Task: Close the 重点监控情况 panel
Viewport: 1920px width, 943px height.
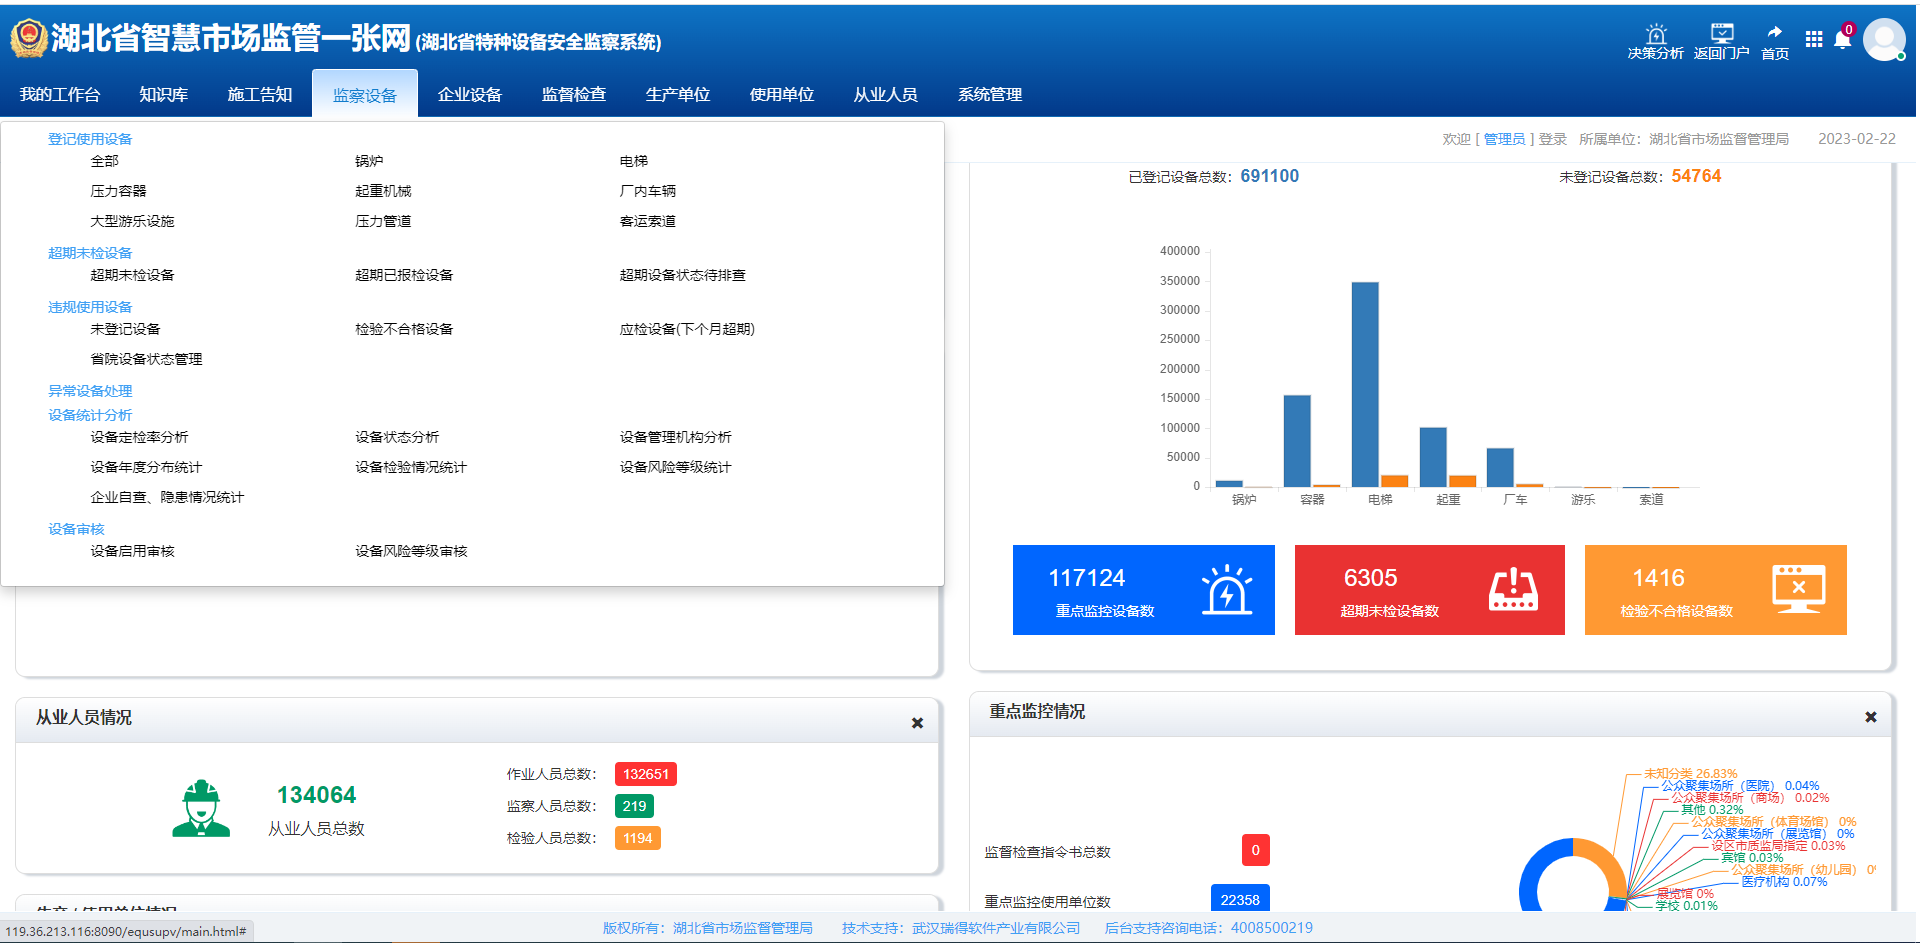Action: coord(1870,717)
